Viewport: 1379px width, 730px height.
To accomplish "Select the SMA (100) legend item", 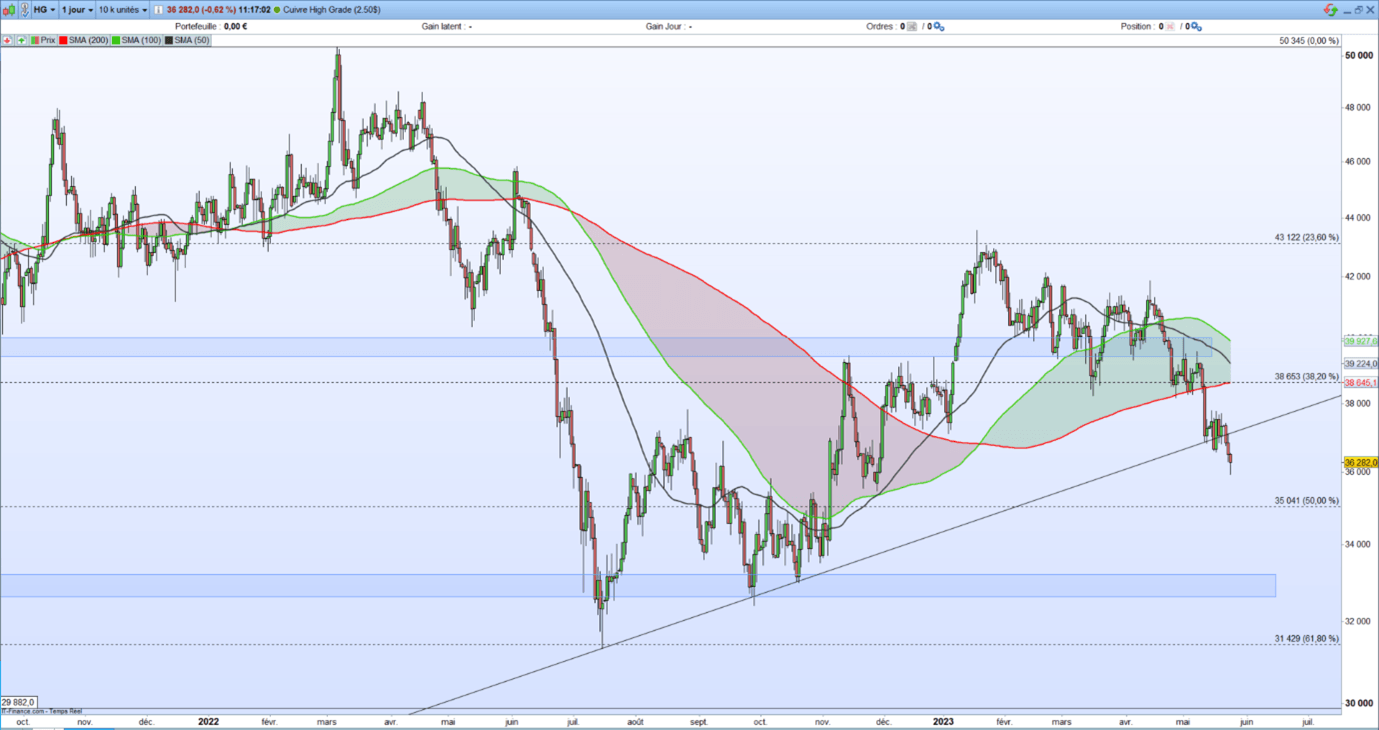I will [x=136, y=40].
